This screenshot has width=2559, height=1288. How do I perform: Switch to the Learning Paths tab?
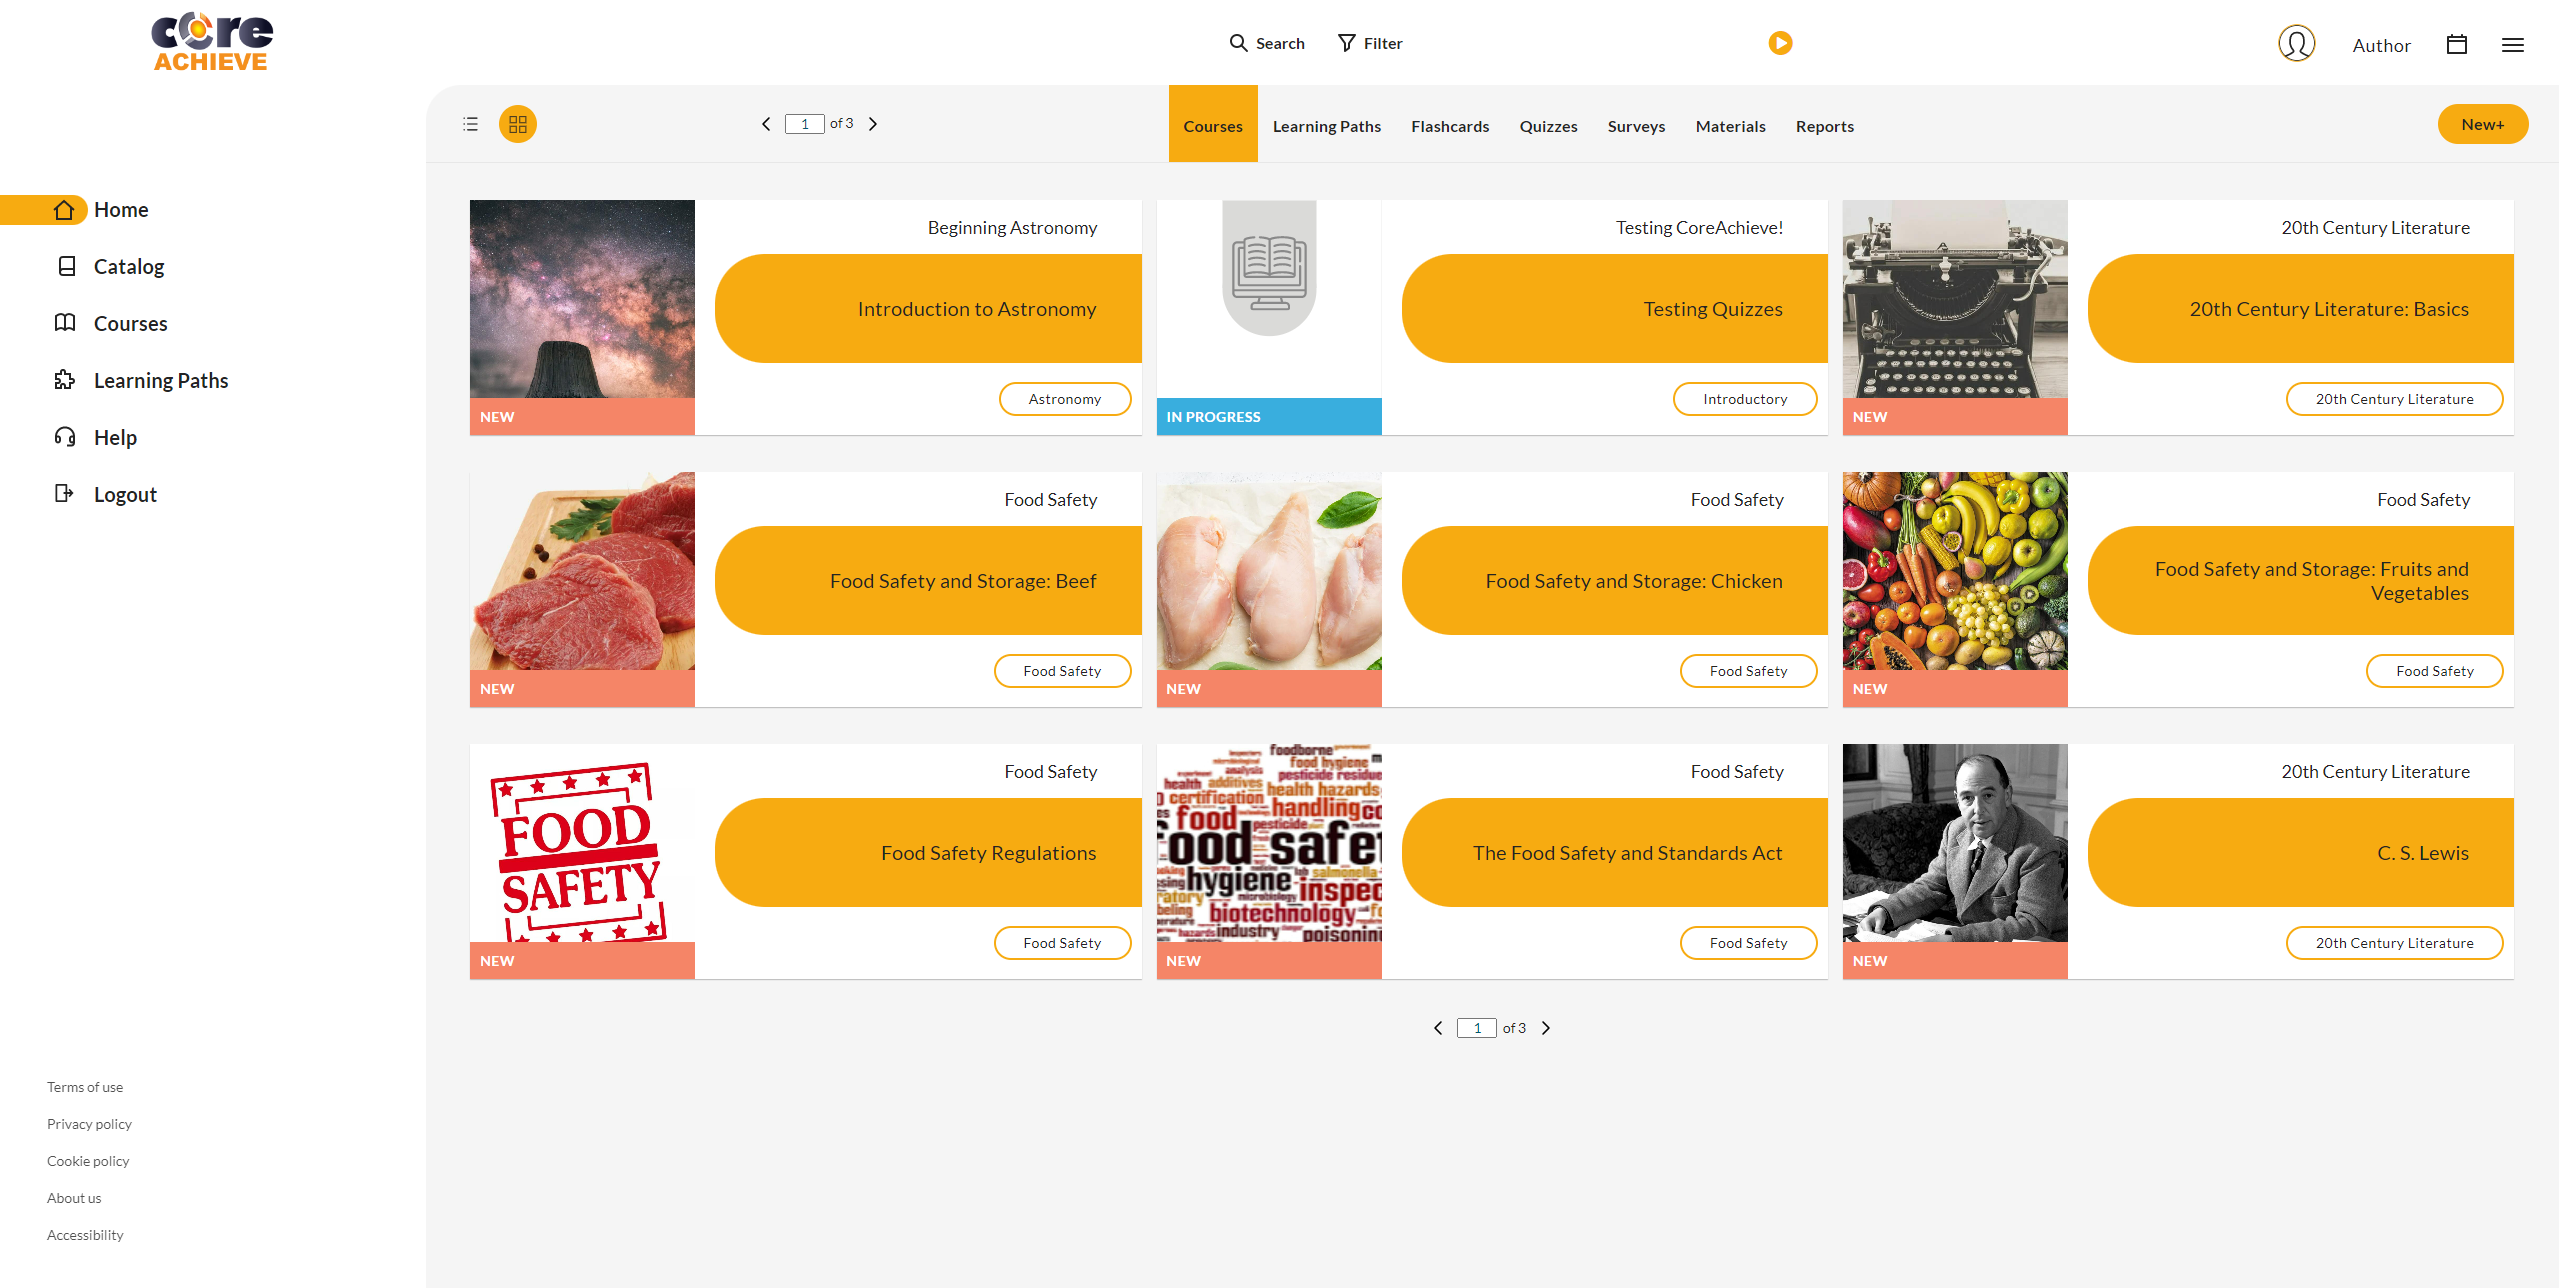pyautogui.click(x=1324, y=125)
